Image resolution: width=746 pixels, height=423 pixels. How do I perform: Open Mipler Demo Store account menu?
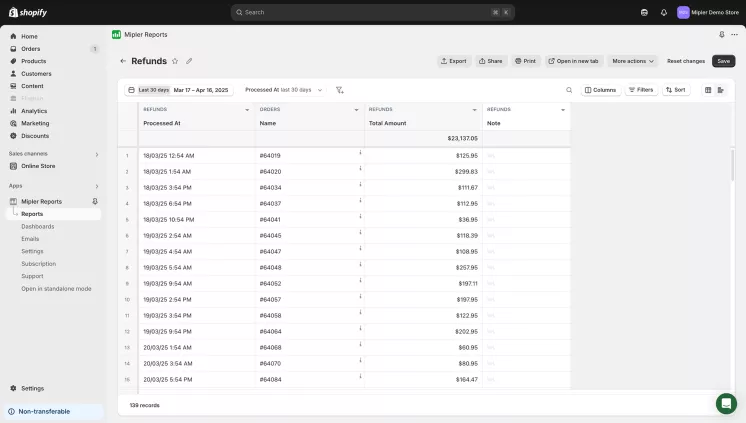point(708,12)
